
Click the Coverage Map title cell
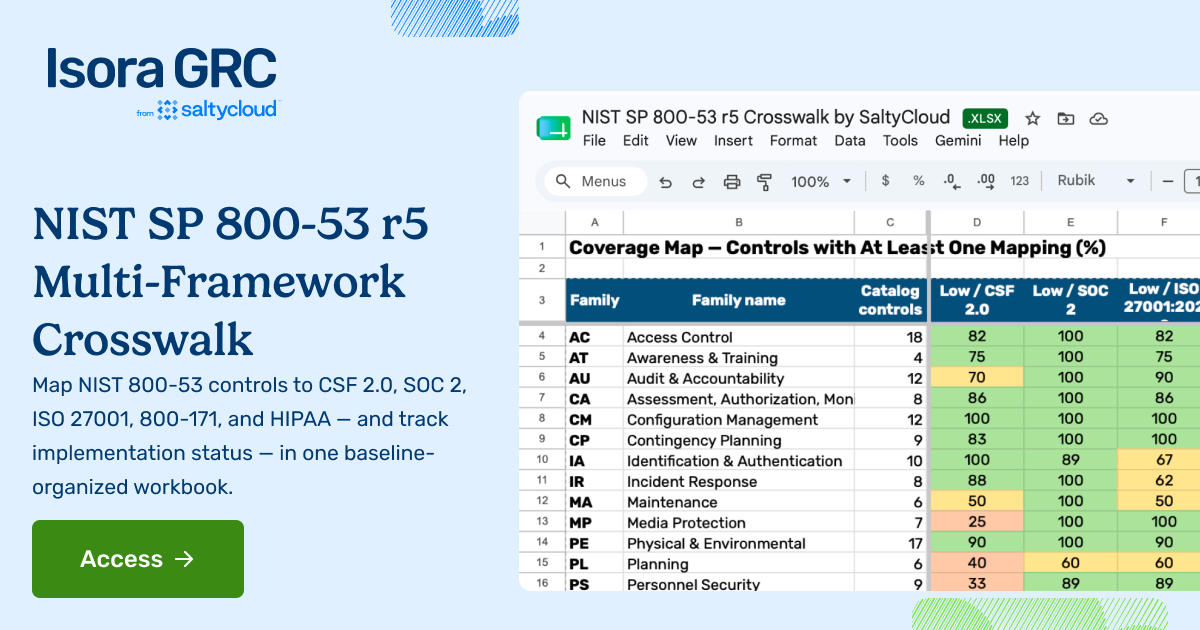click(x=837, y=247)
